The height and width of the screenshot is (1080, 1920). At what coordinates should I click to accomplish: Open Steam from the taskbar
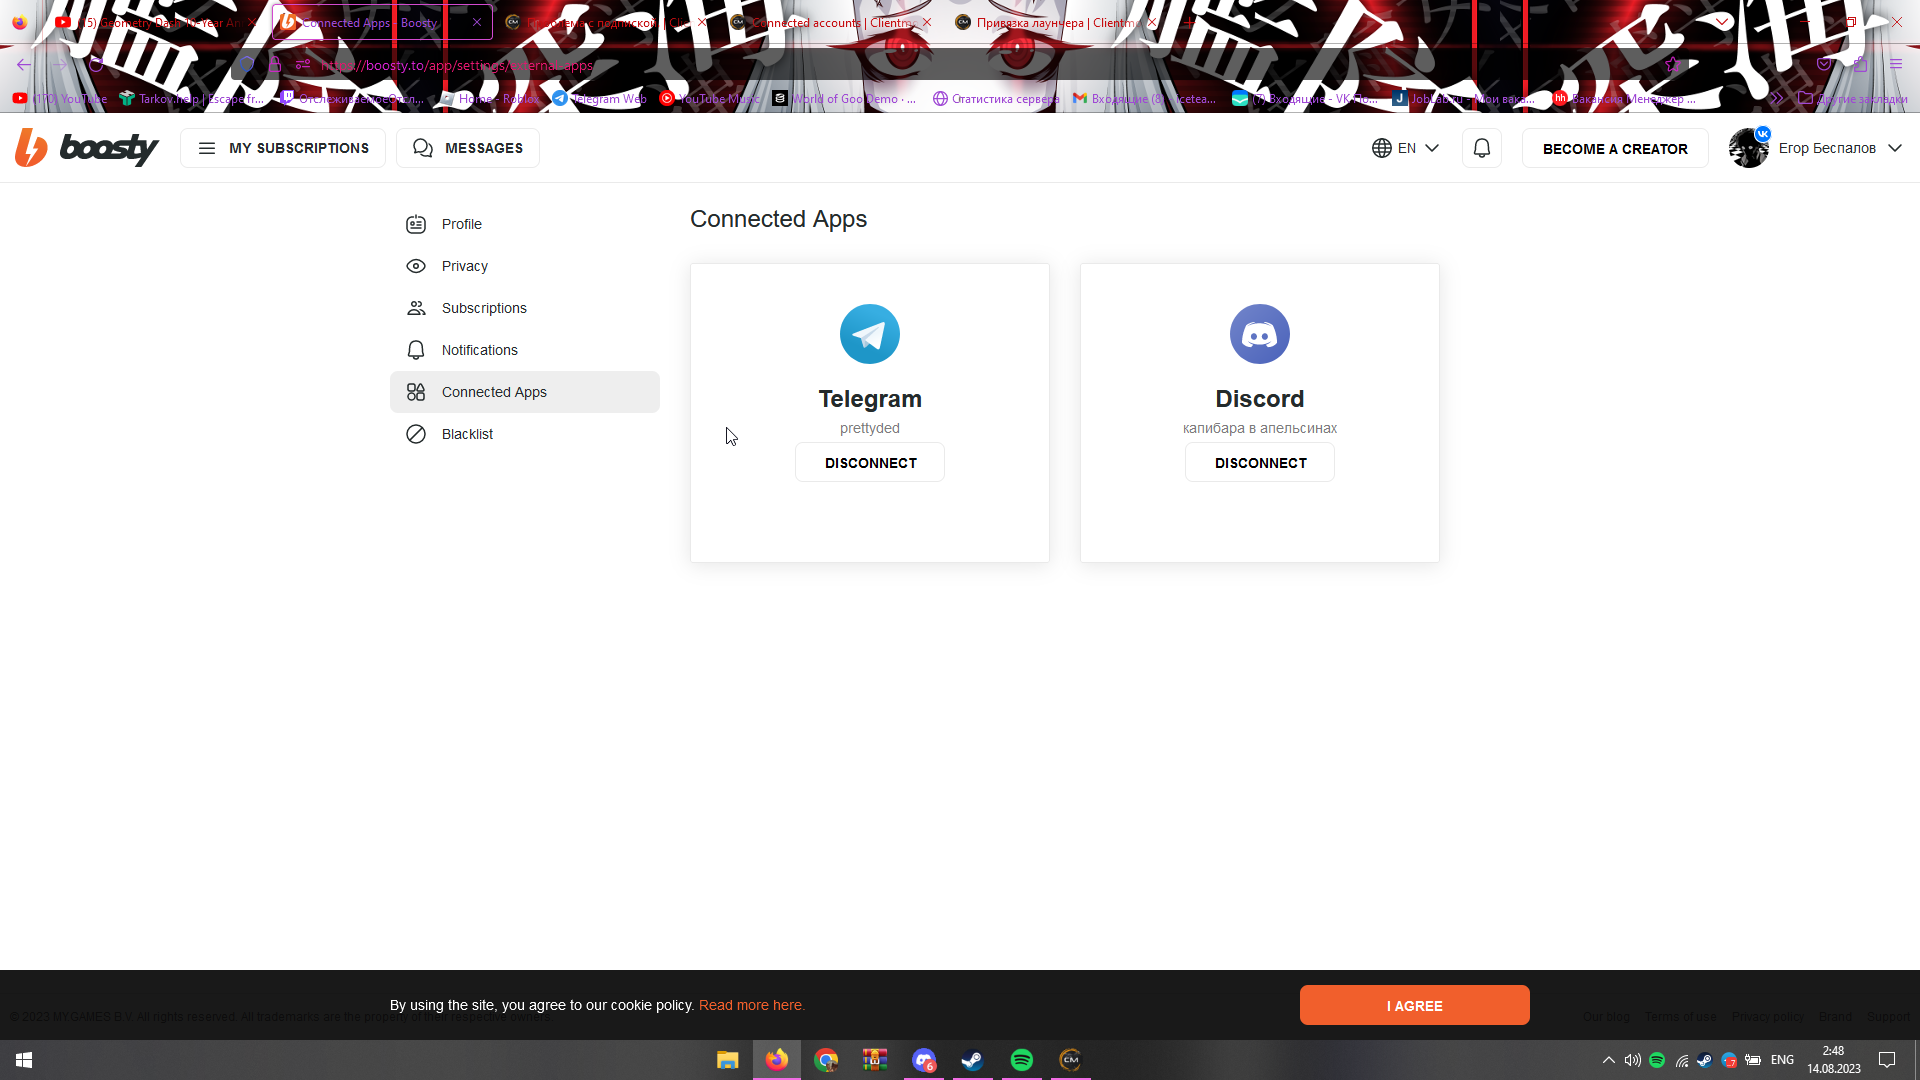[x=972, y=1060]
